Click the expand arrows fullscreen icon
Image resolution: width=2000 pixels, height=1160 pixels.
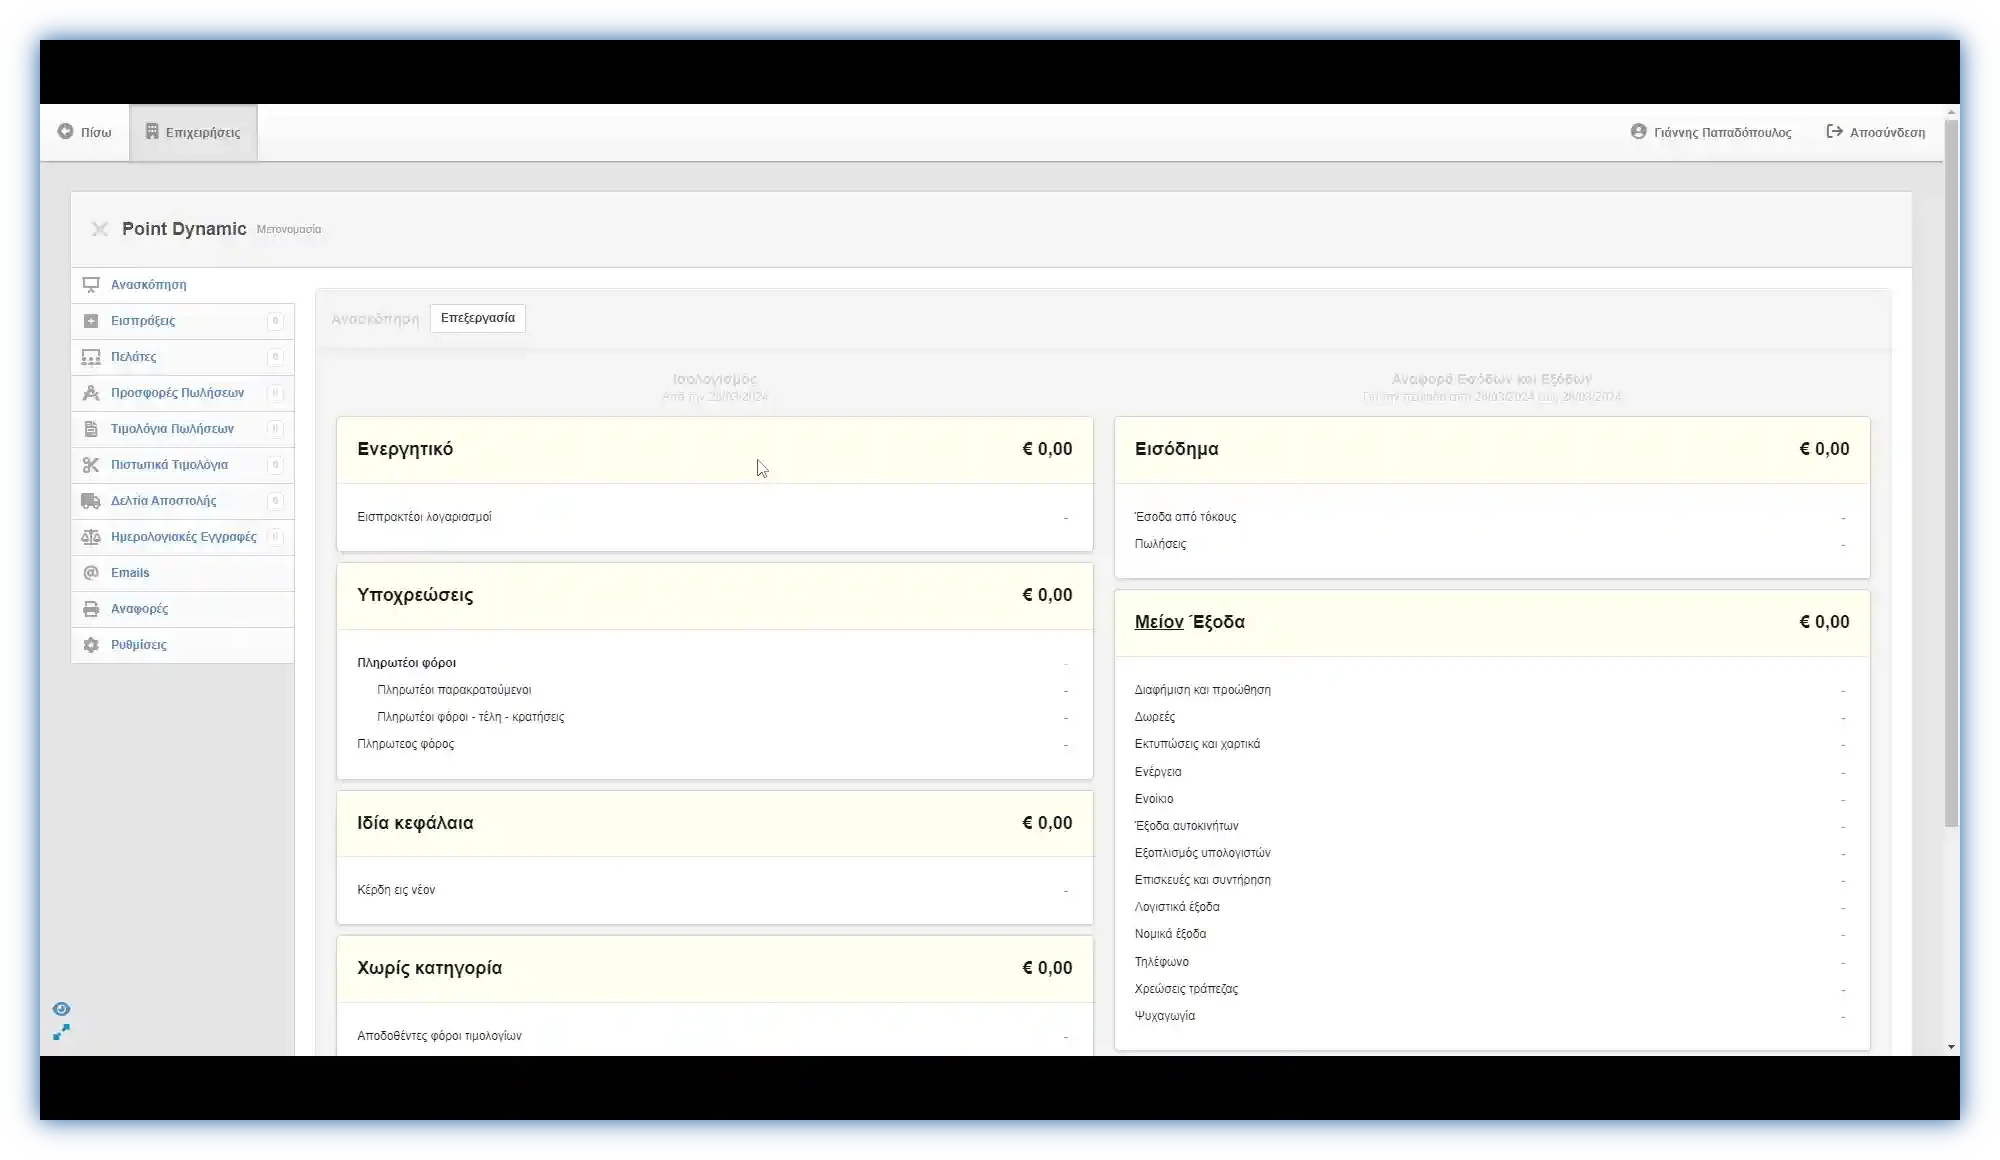(x=61, y=1032)
